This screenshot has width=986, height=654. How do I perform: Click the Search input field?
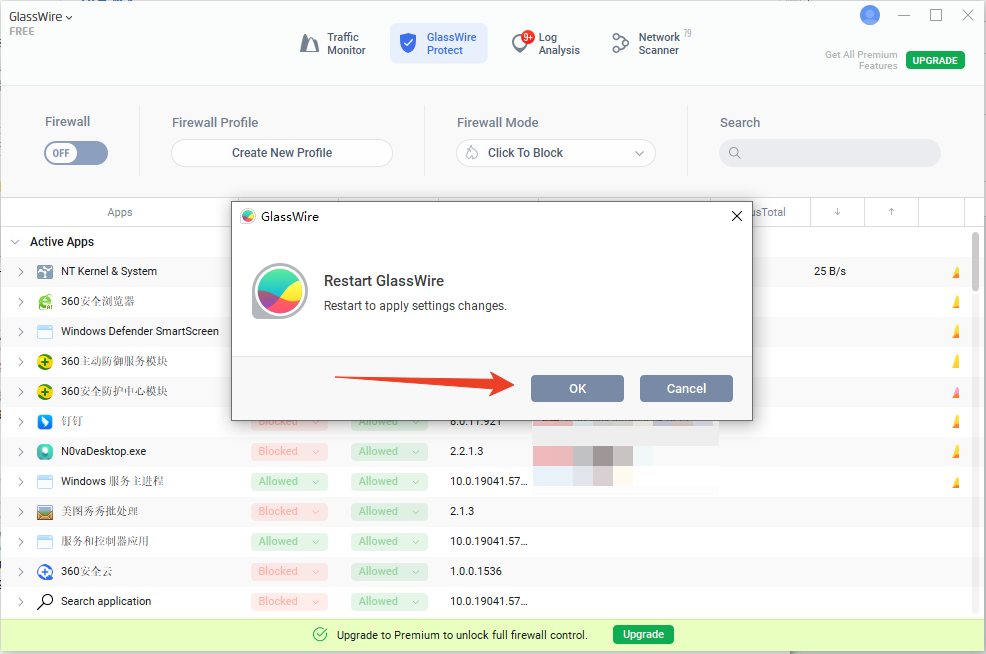(829, 153)
